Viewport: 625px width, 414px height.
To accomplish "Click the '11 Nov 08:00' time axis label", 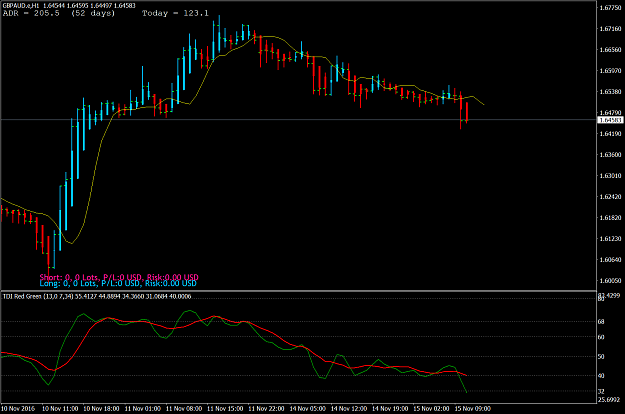I will [x=184, y=409].
